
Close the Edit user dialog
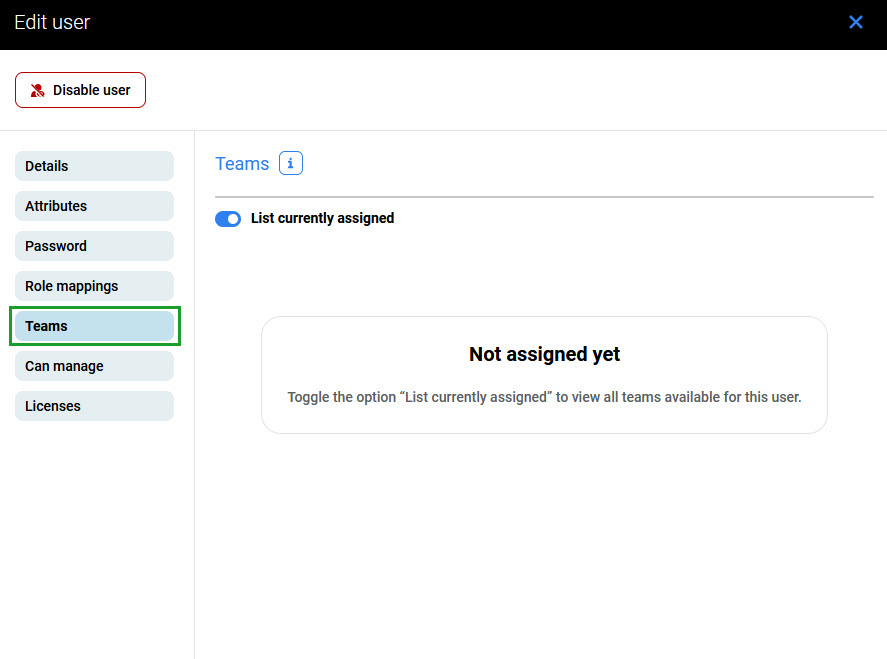coord(855,22)
